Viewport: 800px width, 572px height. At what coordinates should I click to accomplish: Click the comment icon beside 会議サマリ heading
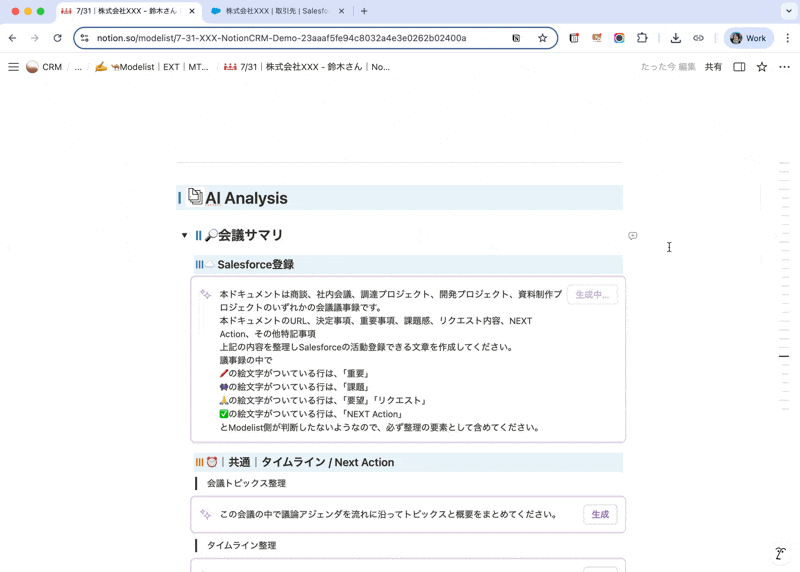[x=632, y=236]
